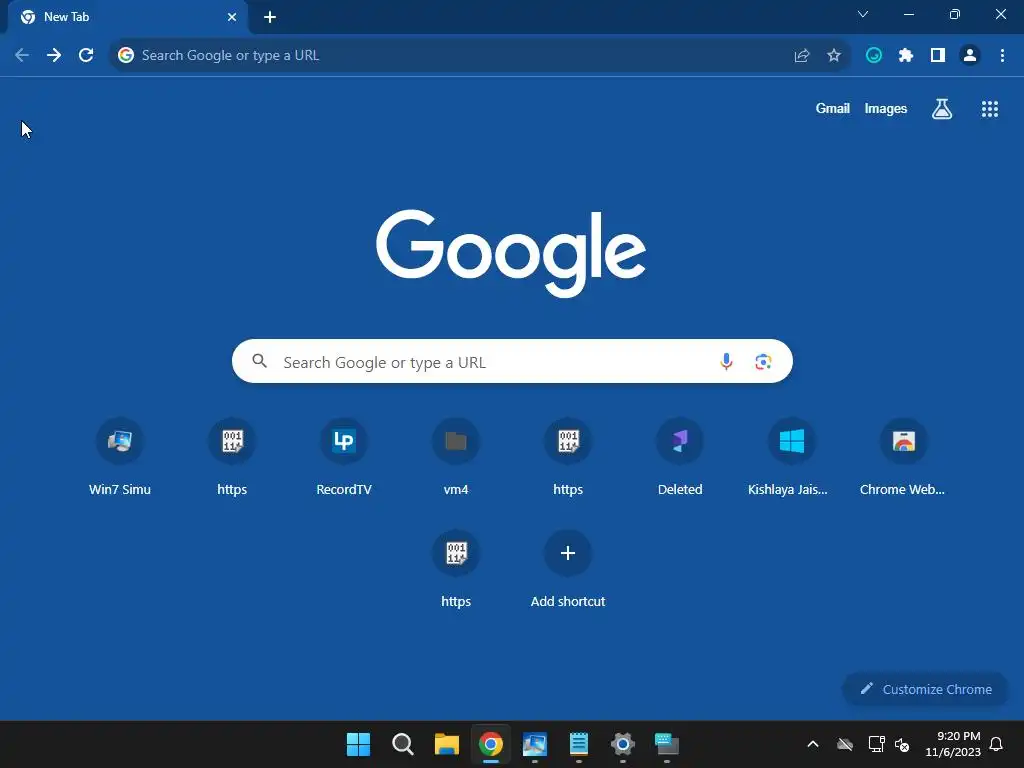Open Windows taskbar search

402,744
